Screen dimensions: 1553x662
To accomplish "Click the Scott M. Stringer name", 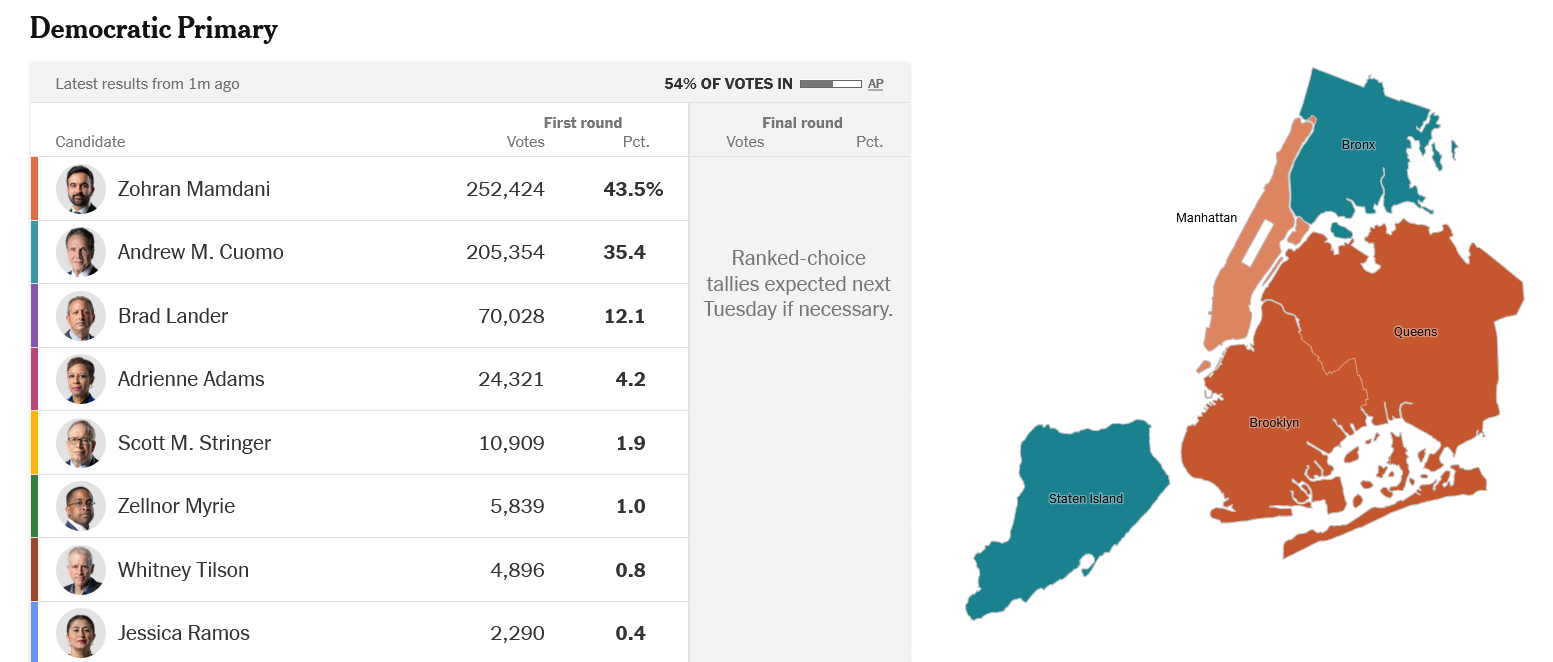I will (194, 443).
